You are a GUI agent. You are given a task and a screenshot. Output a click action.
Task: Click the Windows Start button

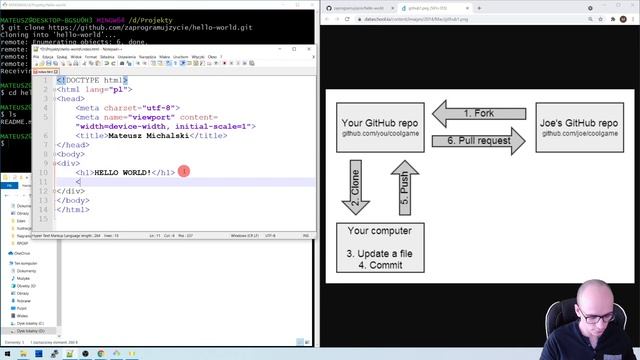[7, 354]
